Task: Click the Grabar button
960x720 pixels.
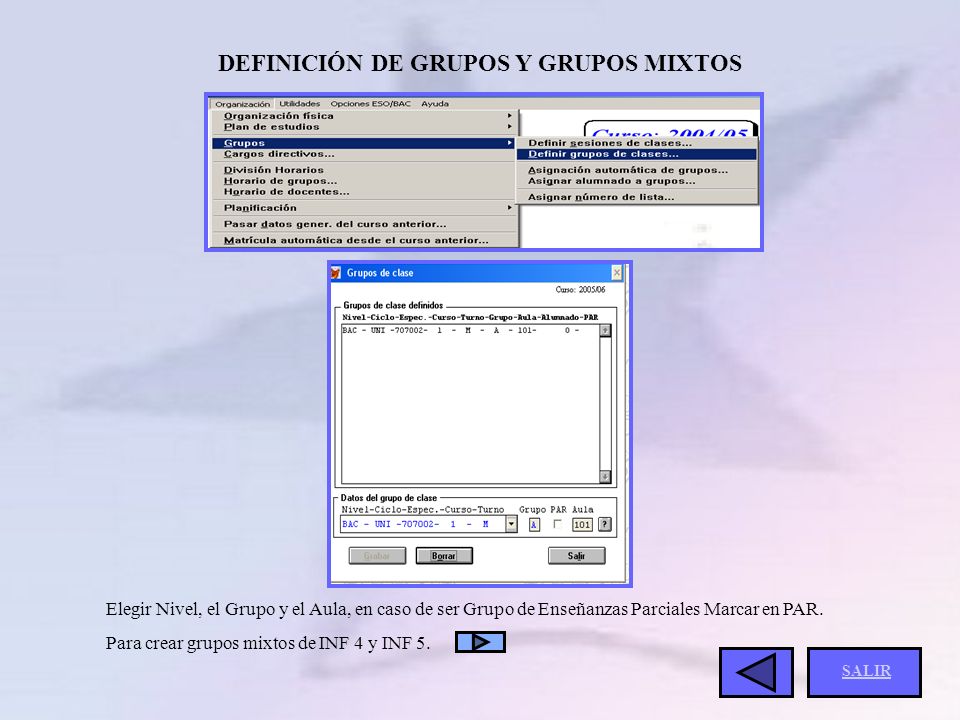Action: pyautogui.click(x=377, y=556)
